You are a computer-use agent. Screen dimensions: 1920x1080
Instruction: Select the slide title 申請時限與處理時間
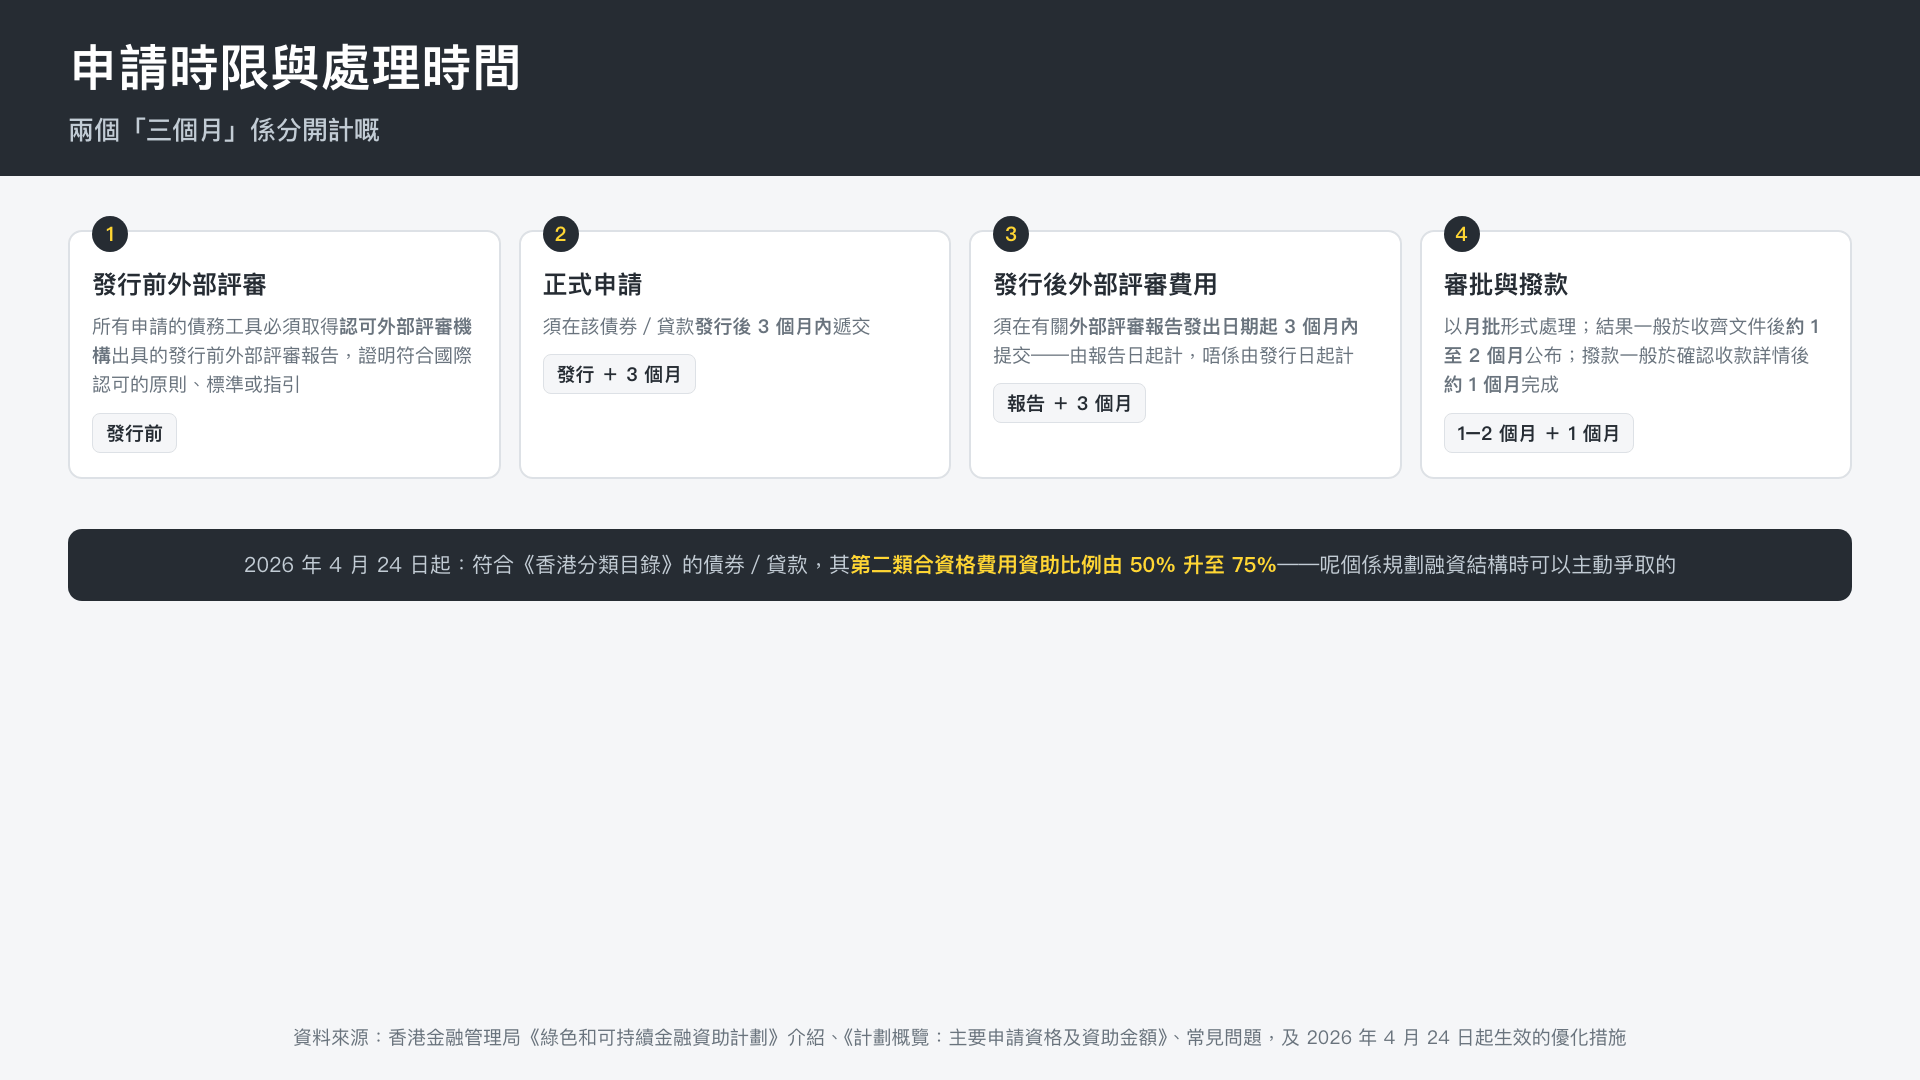point(296,68)
